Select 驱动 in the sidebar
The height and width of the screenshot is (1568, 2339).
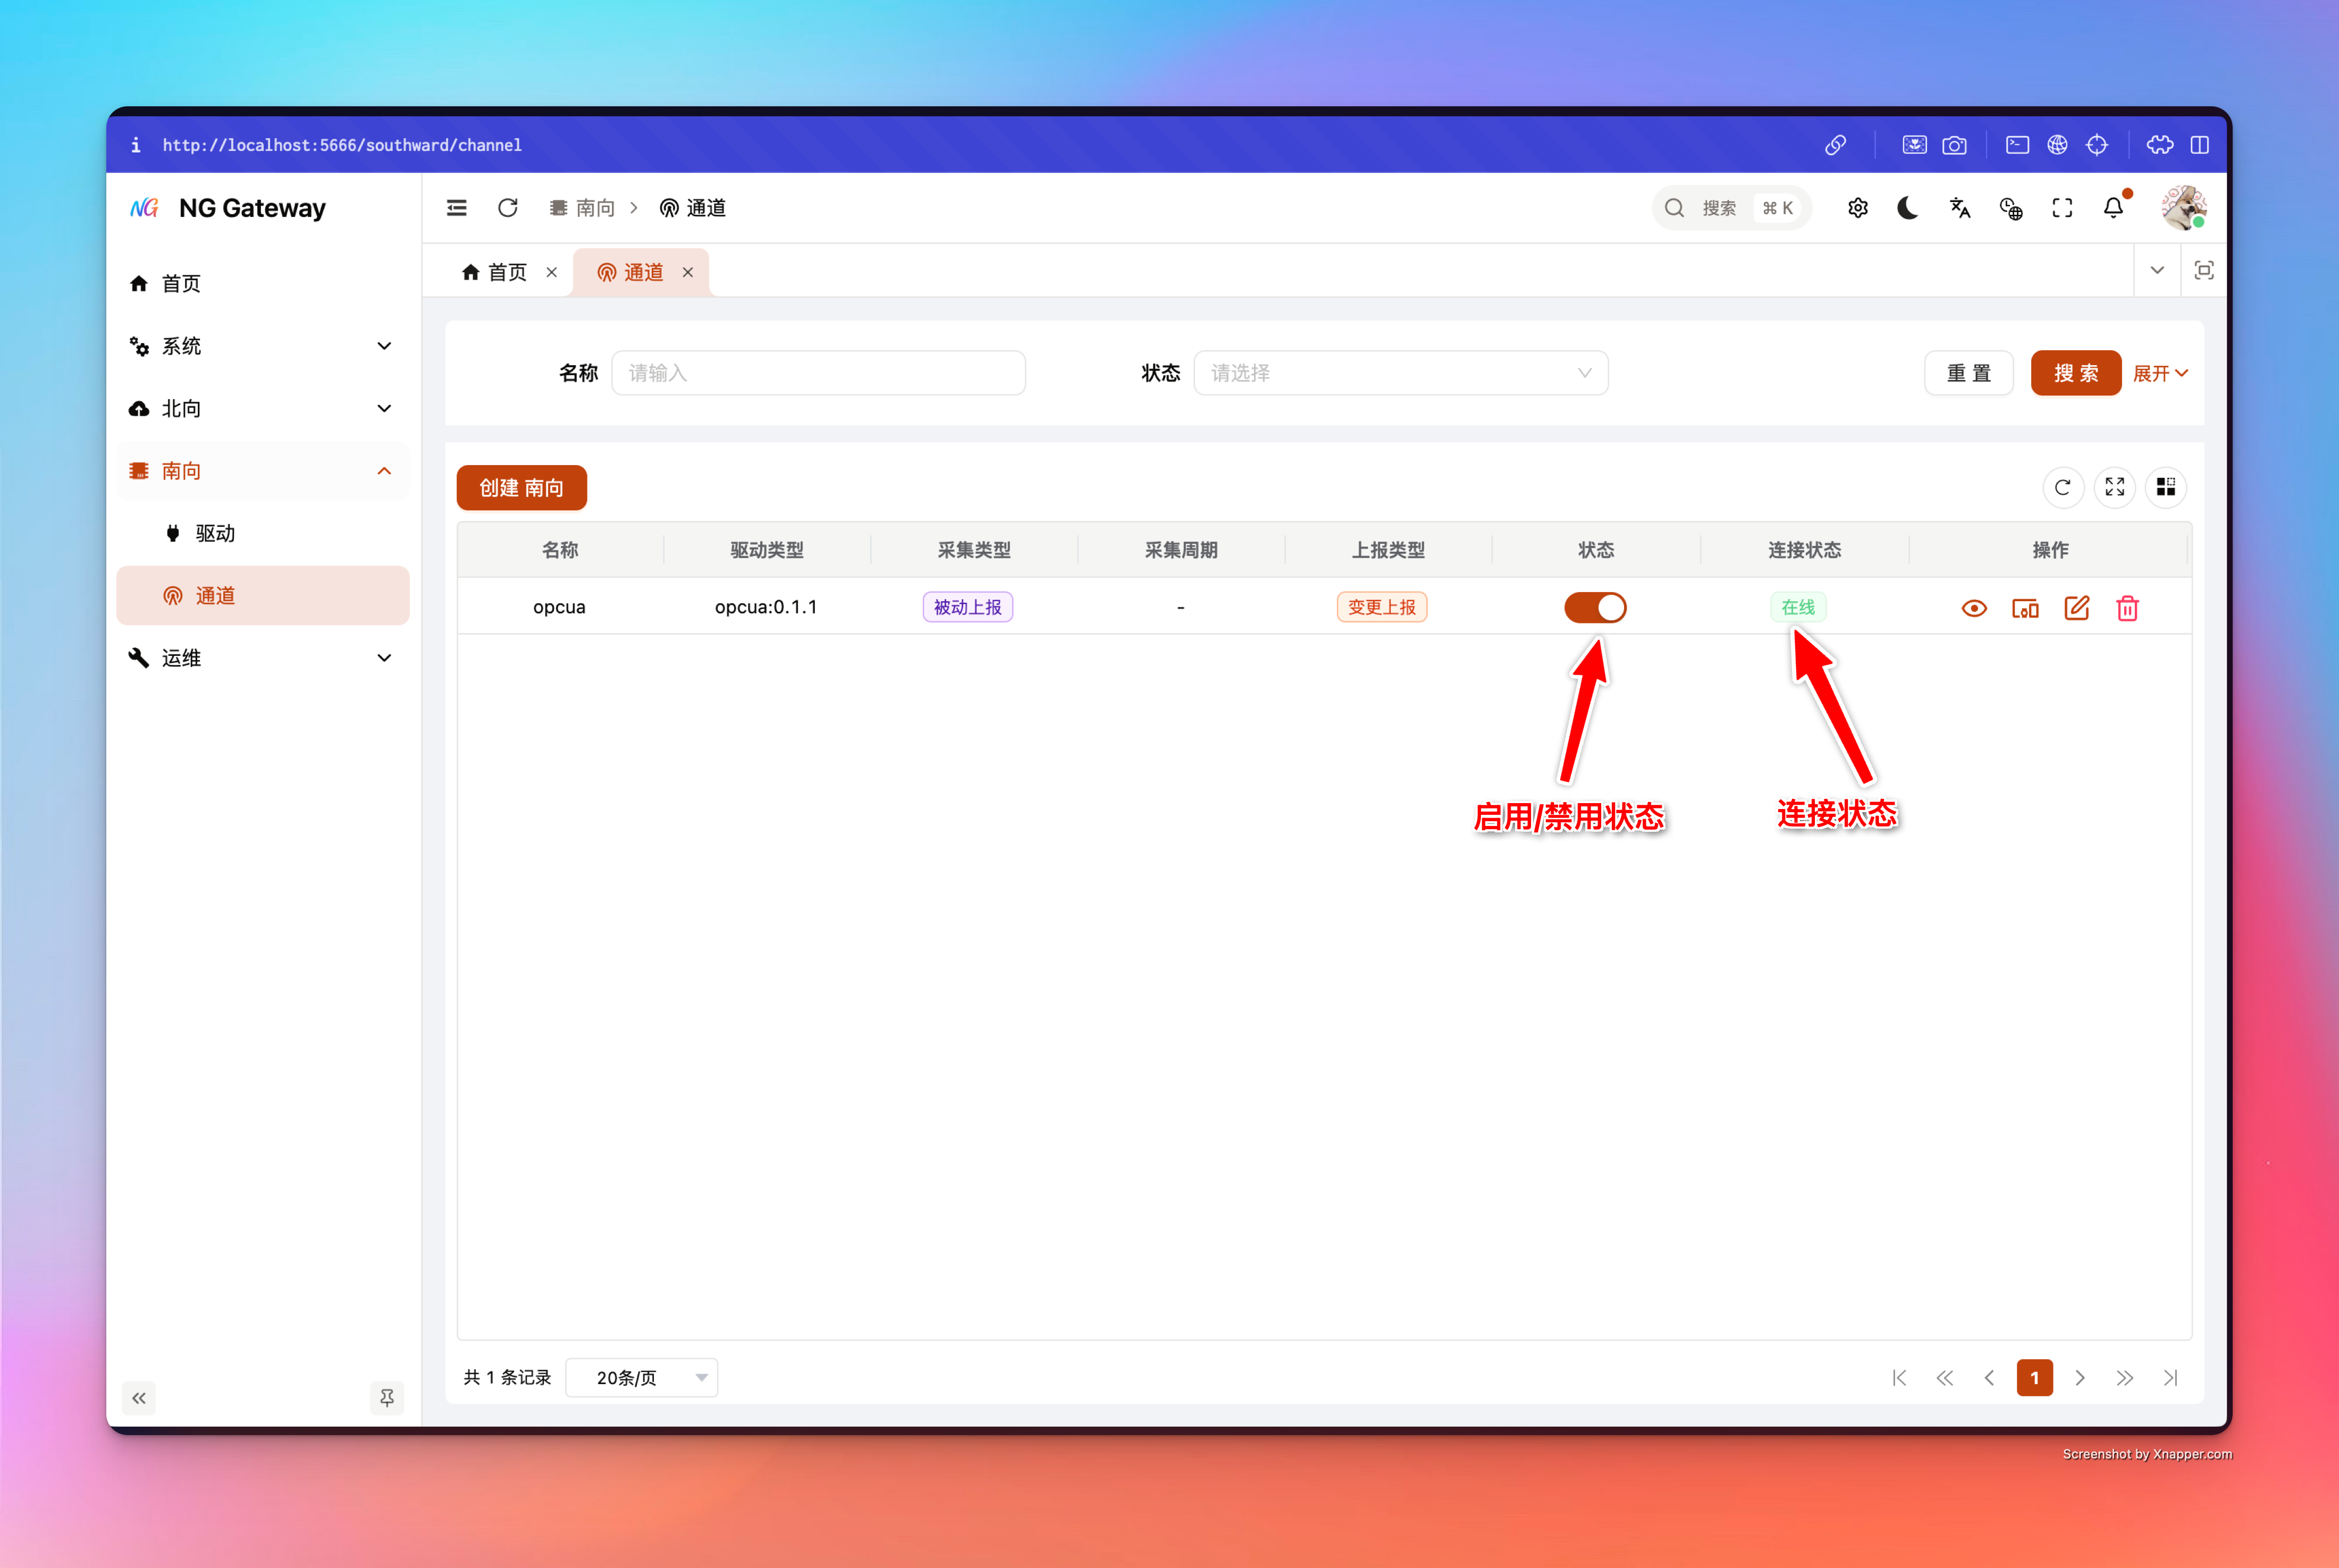pyautogui.click(x=215, y=533)
